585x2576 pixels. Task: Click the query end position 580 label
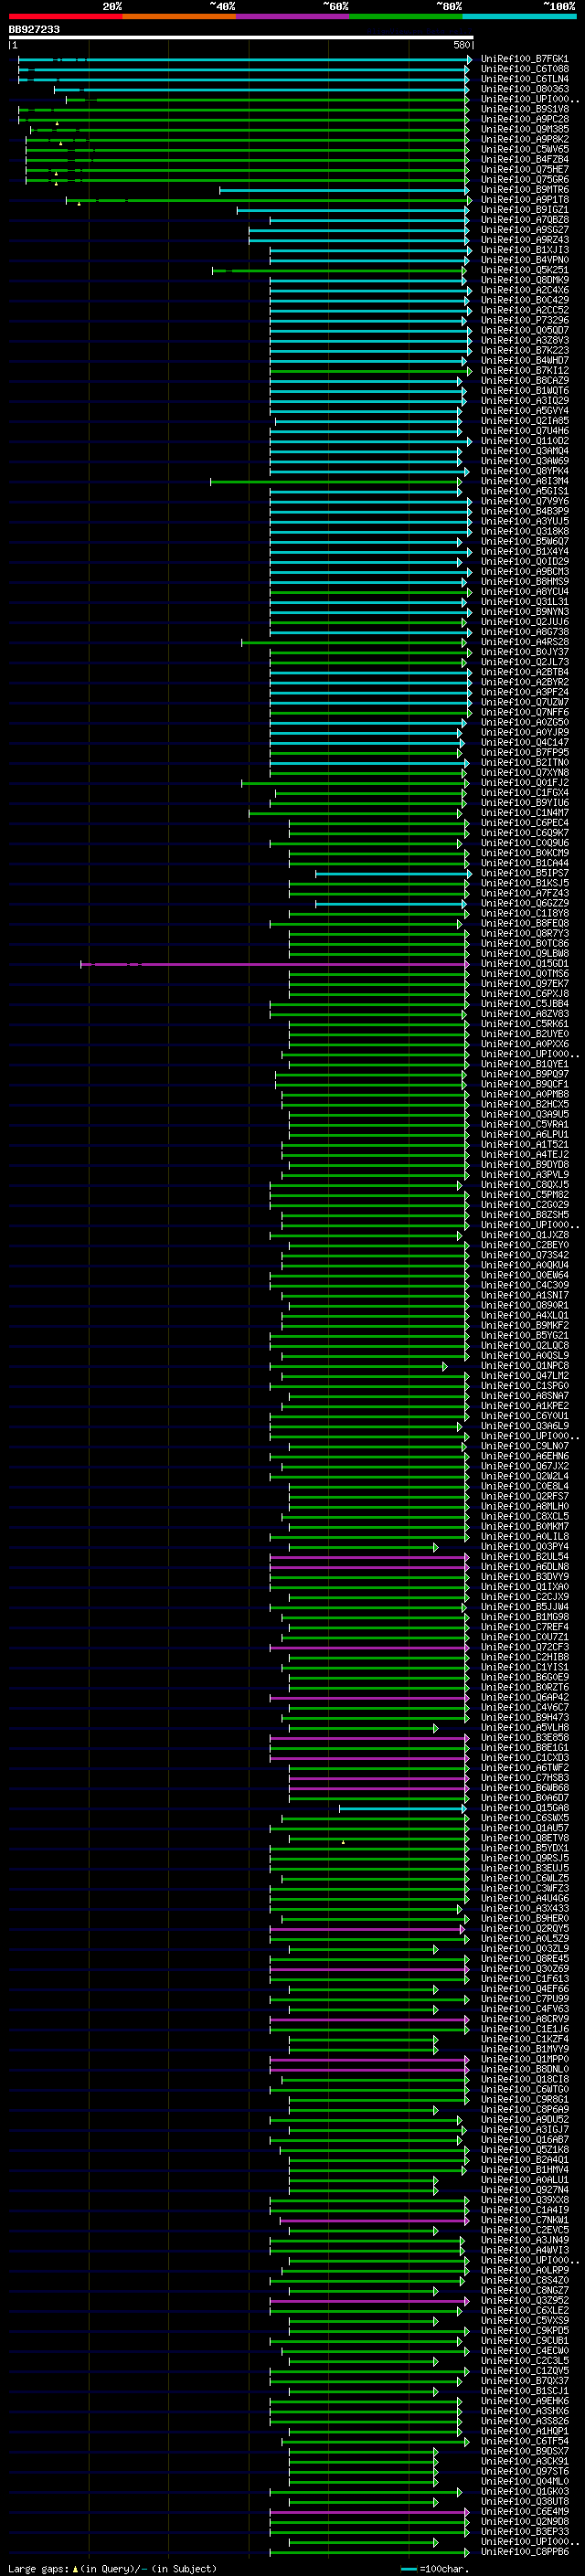click(x=462, y=45)
